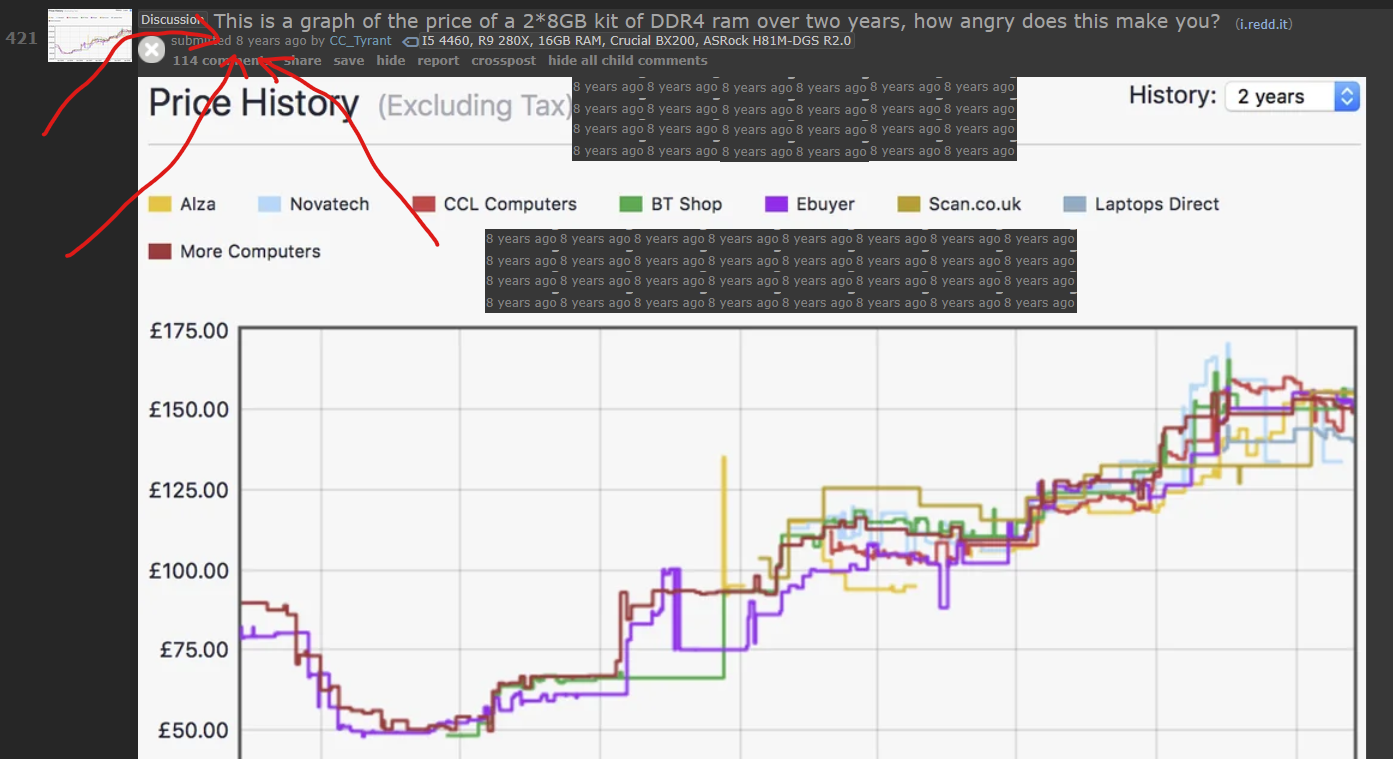Image resolution: width=1393 pixels, height=759 pixels.
Task: Click the £125.00 axis label
Action: [x=189, y=490]
